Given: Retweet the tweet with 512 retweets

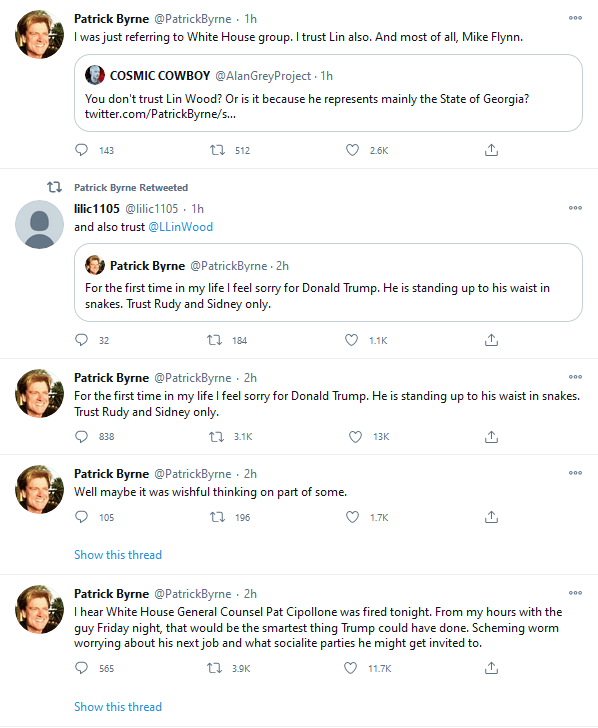Looking at the screenshot, I should click(x=217, y=150).
